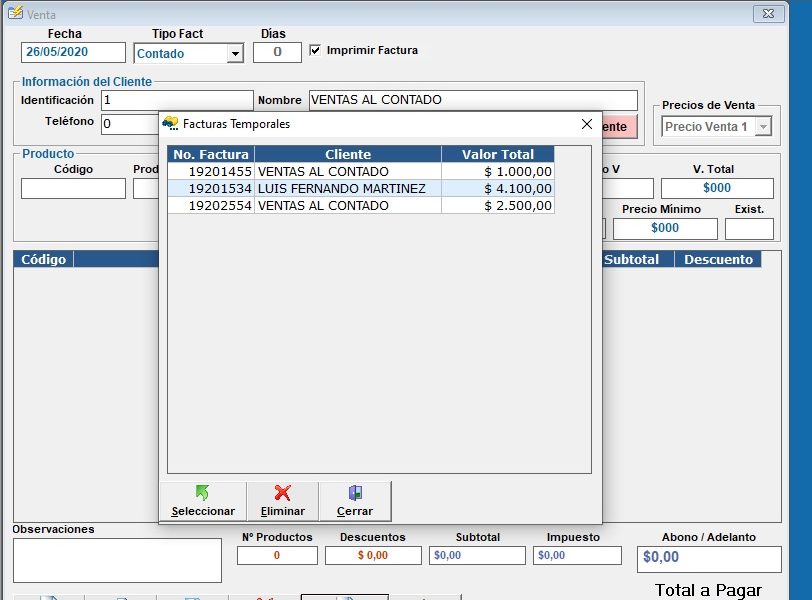812x600 pixels.
Task: Focus the Observaciones text box
Action: (117, 560)
